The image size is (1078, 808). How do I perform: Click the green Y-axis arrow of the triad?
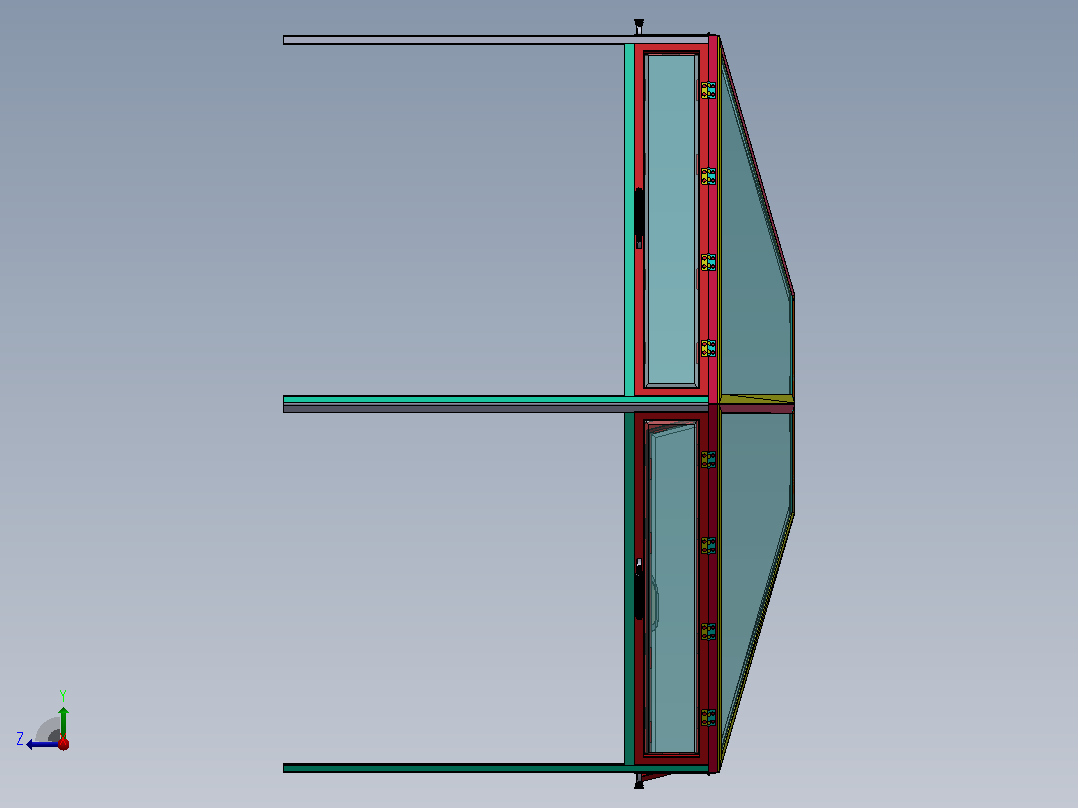tap(63, 721)
